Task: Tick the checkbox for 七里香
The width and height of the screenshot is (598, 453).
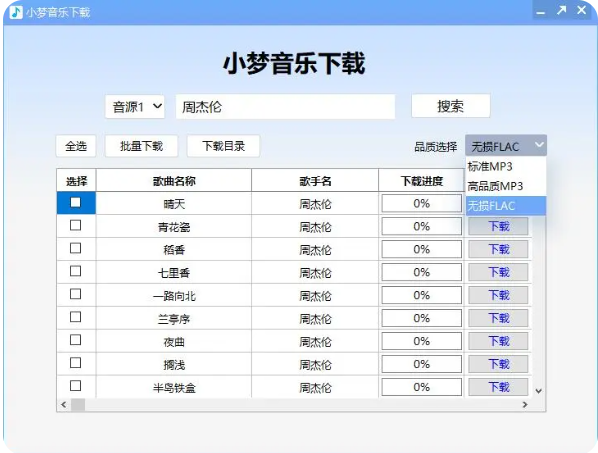Action: tap(76, 271)
